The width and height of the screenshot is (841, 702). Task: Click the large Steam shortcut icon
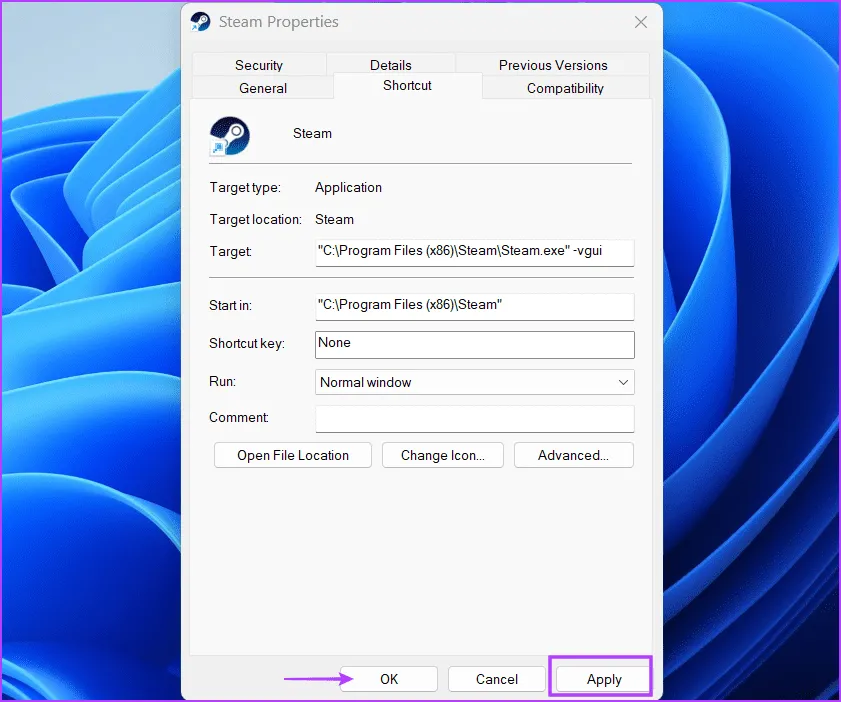(x=229, y=135)
